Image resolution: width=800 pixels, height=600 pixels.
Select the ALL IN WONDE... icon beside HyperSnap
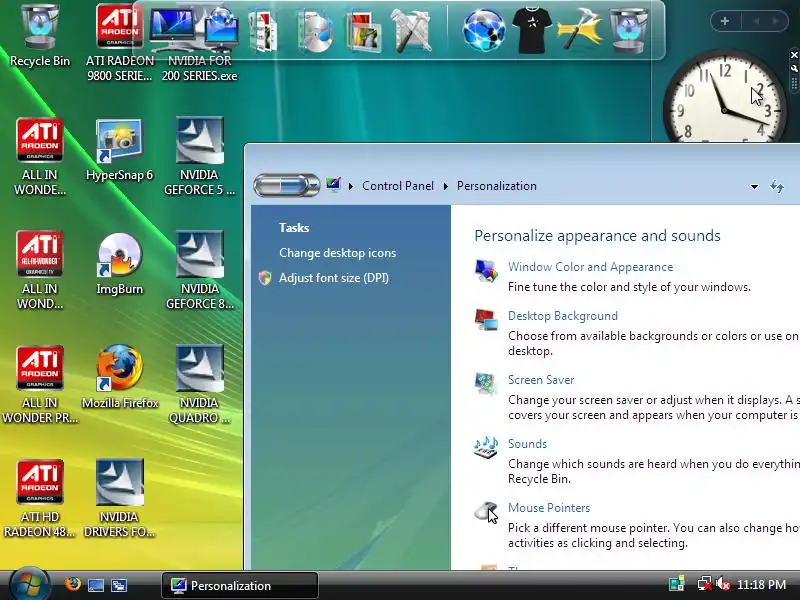pyautogui.click(x=40, y=156)
